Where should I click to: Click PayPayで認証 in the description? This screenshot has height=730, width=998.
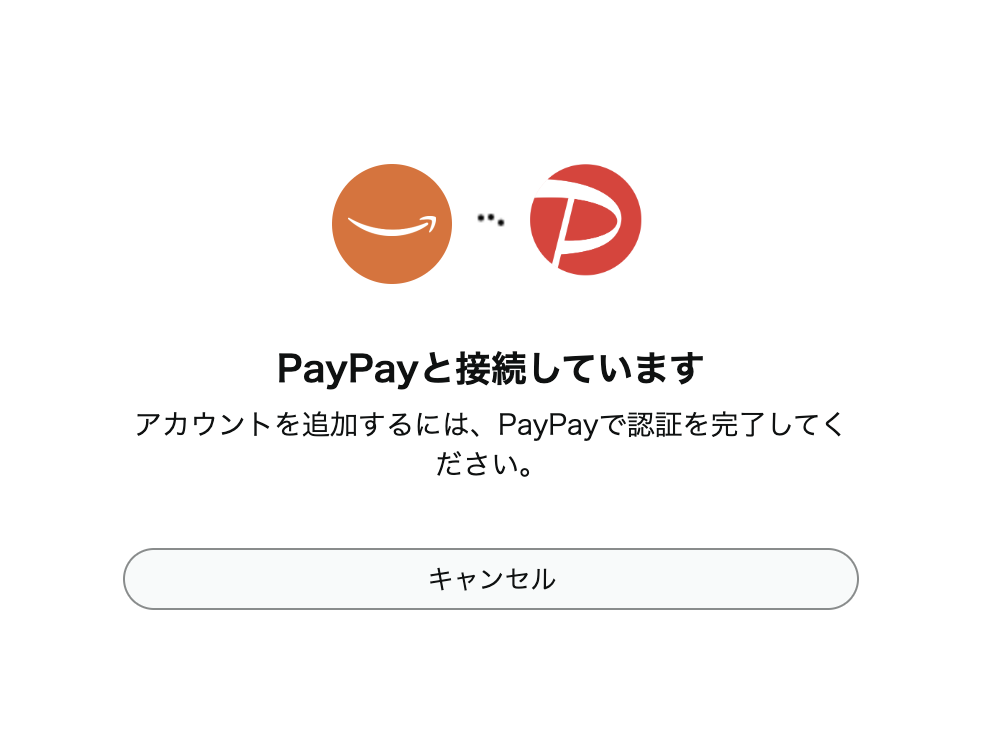(590, 425)
